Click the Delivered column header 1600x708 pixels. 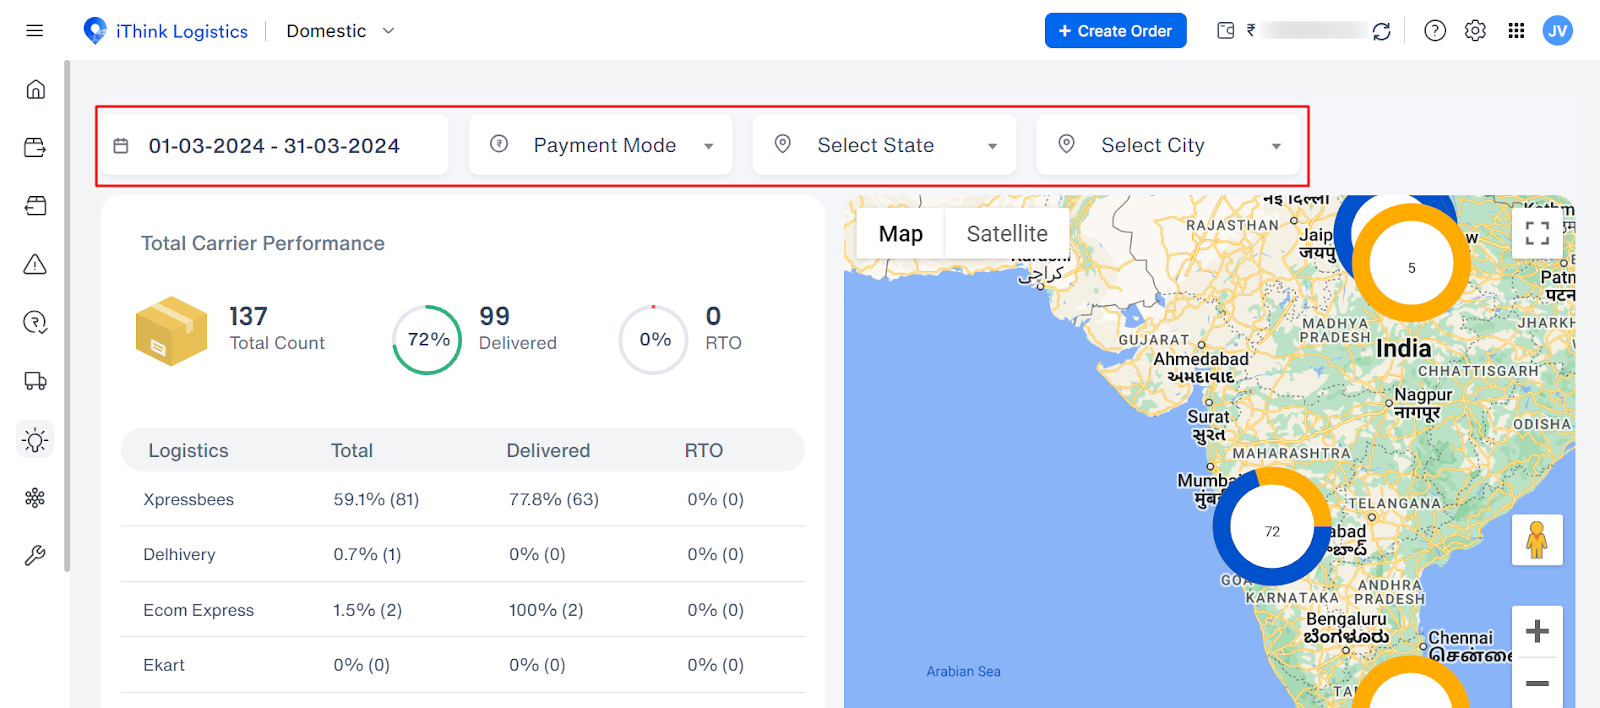coord(548,451)
